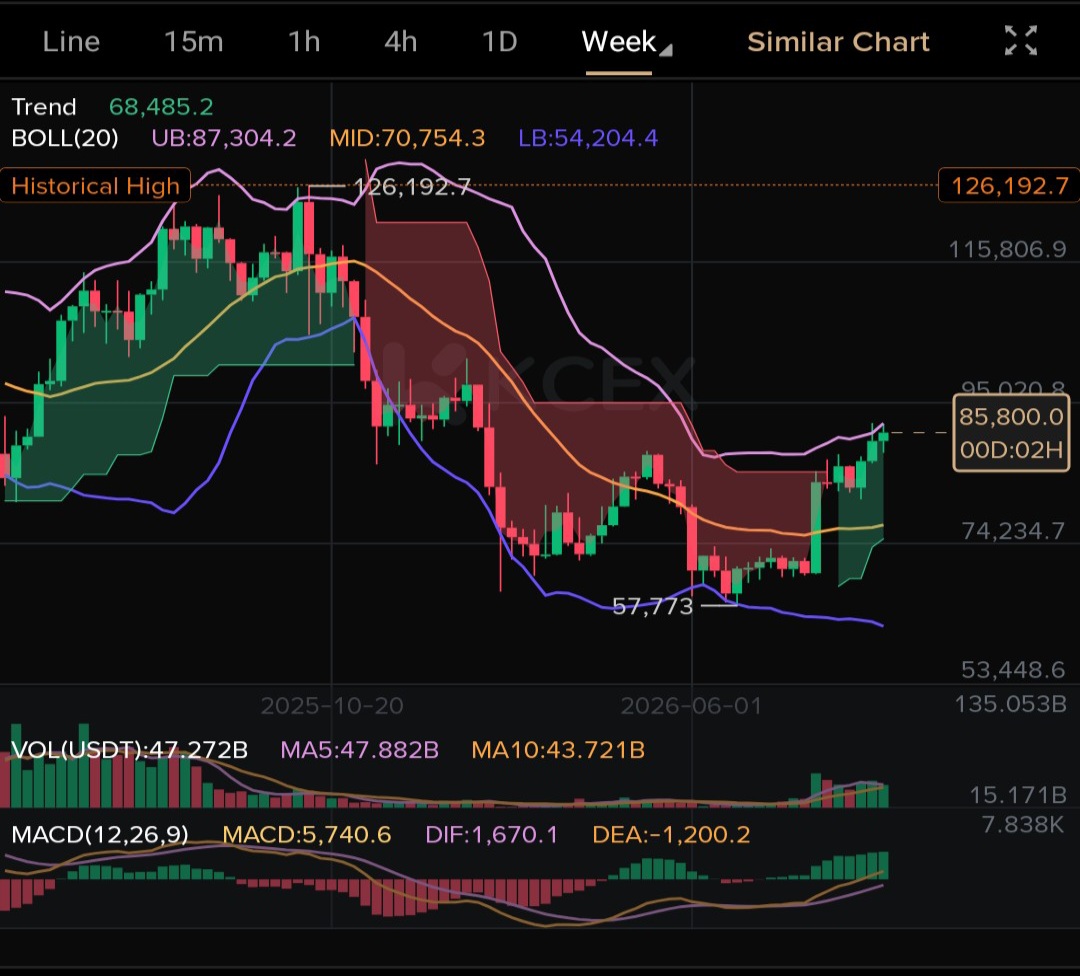
Task: Expand Week timeframe dropdown arrow
Action: coord(665,50)
